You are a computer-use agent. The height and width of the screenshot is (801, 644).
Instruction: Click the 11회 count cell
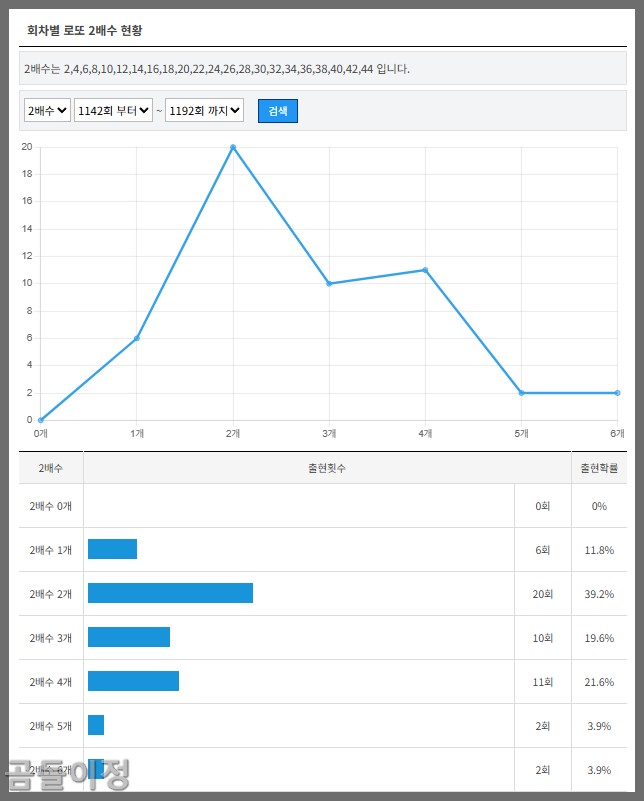click(x=542, y=682)
